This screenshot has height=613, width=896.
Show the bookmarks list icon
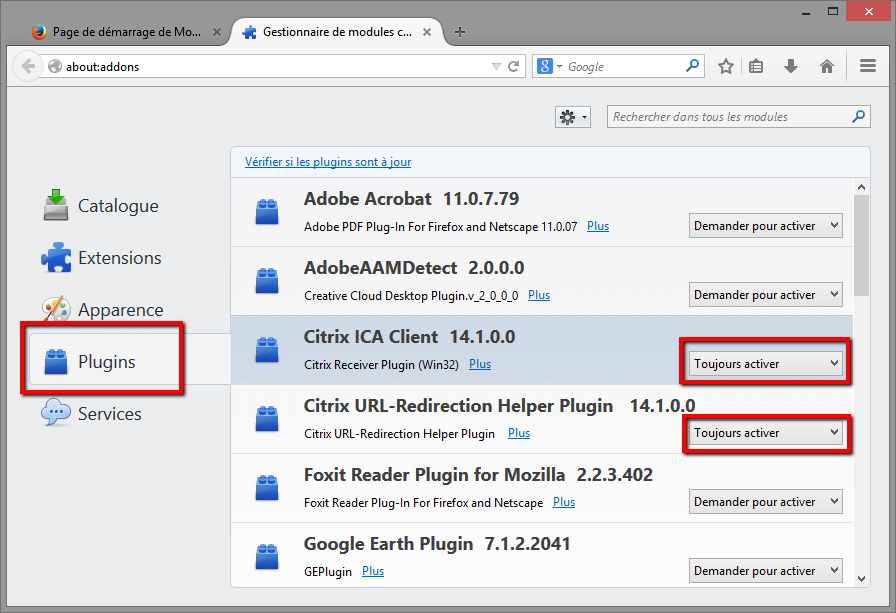pyautogui.click(x=756, y=66)
